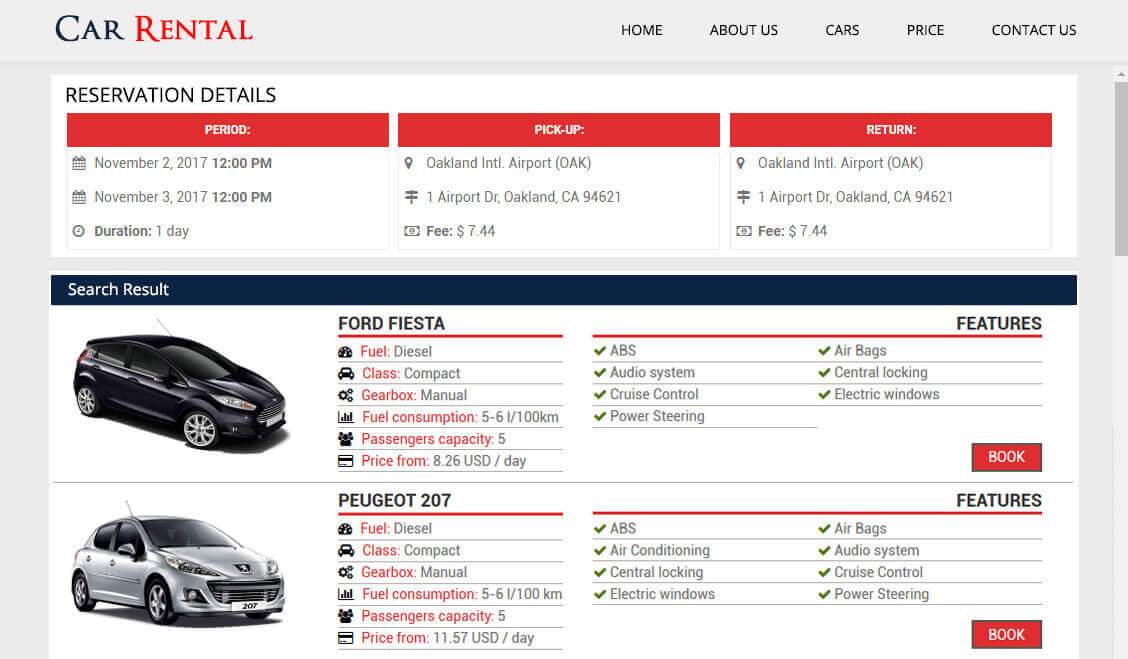This screenshot has width=1128, height=659.
Task: Click Ford Fiesta 'Central locking' feature
Action: 881,373
